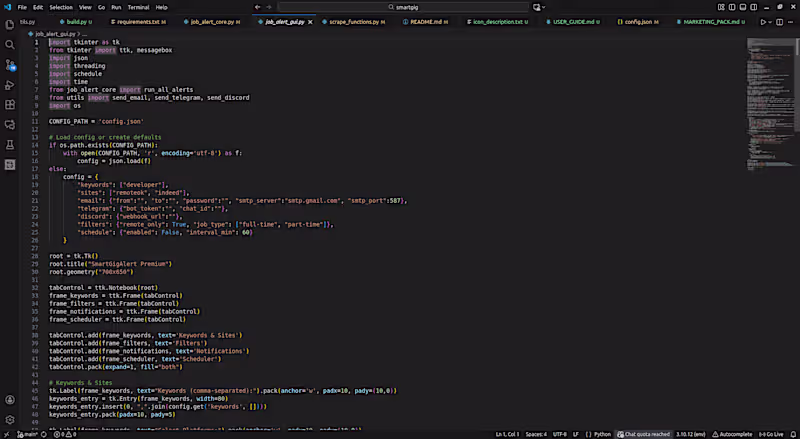800x439 pixels.
Task: Open the Search view in activity bar
Action: pyautogui.click(x=10, y=44)
